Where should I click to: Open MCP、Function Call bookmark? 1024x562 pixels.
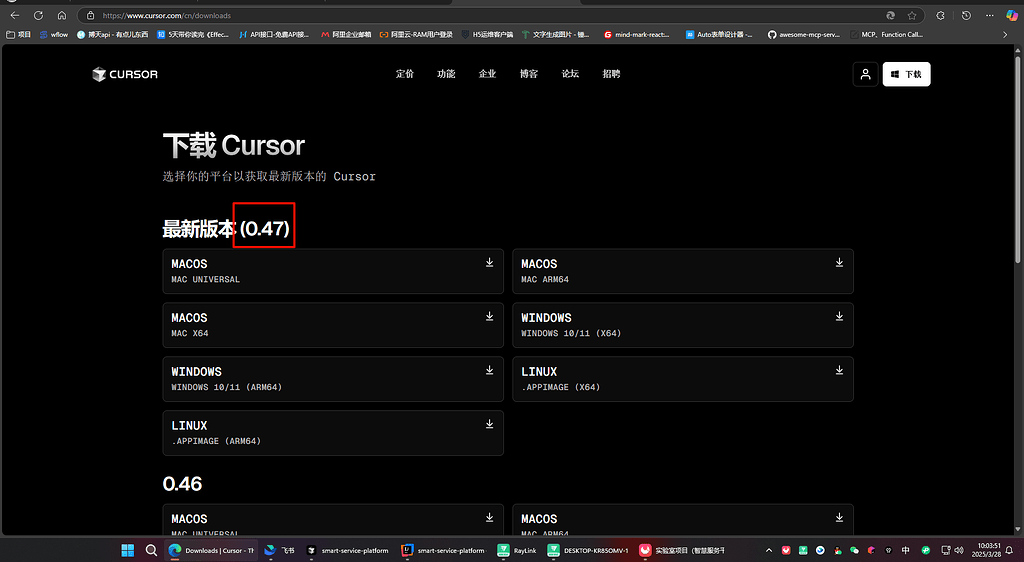tap(887, 35)
